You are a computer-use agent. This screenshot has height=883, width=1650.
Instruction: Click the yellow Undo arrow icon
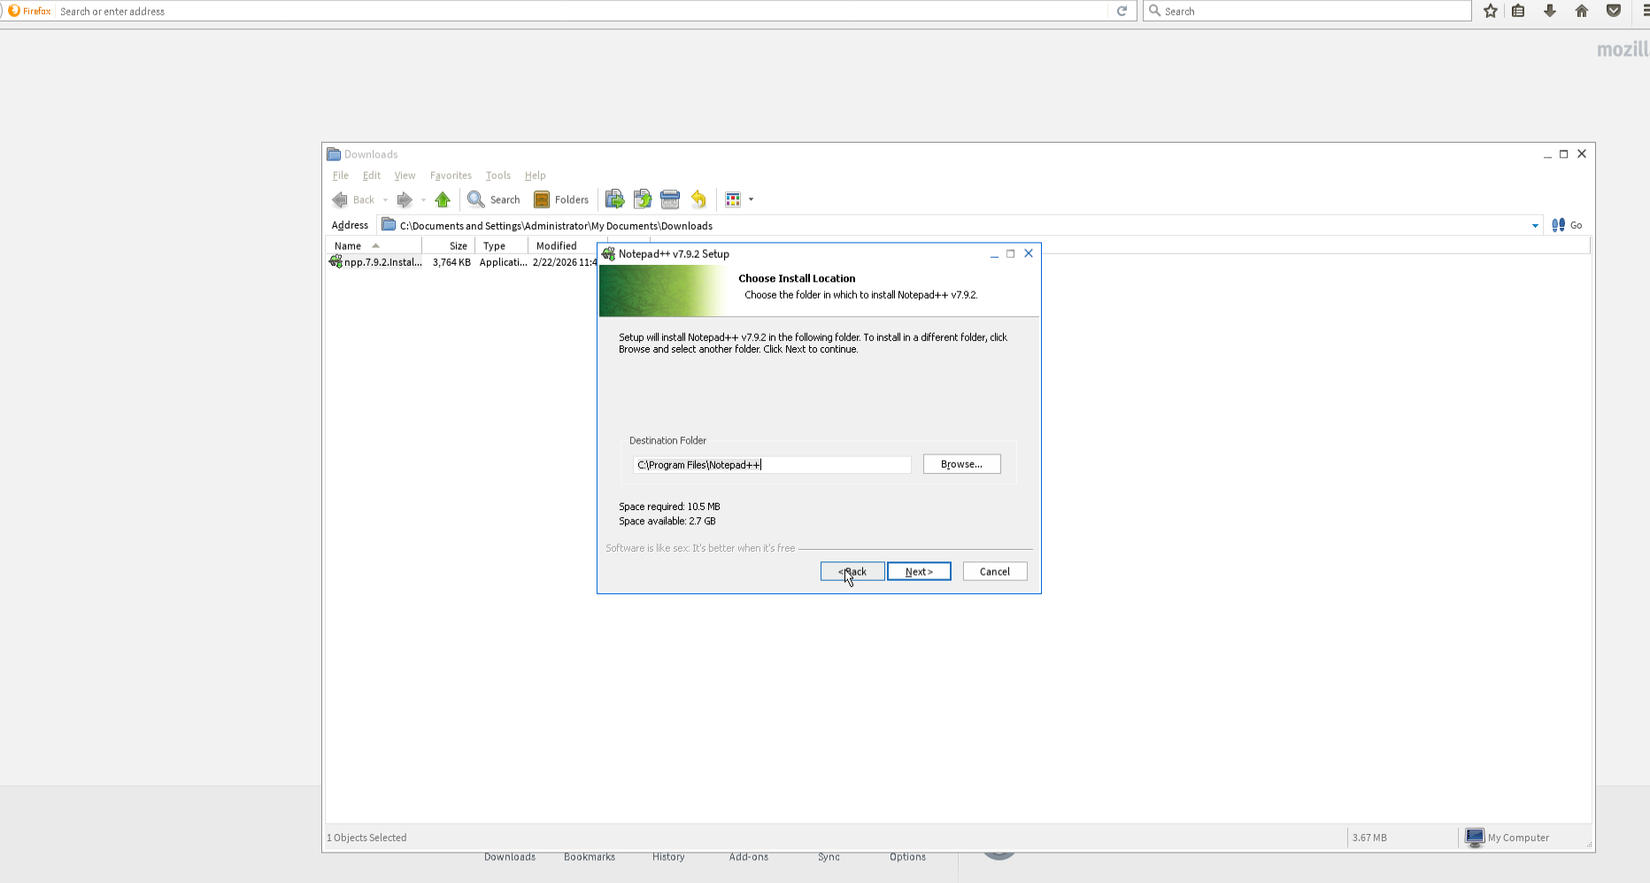(699, 200)
